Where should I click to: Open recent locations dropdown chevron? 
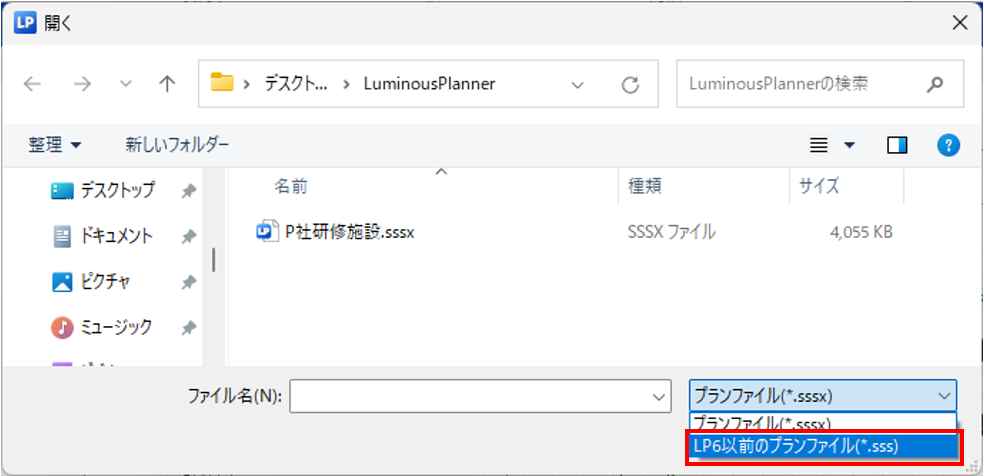[x=125, y=85]
